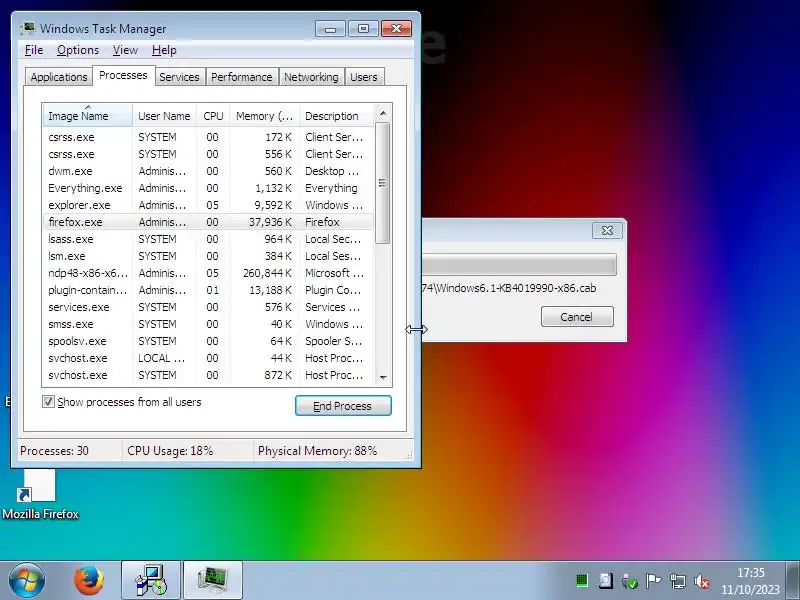Click the Safely Remove Hardware tray icon
The height and width of the screenshot is (600, 800).
coord(630,581)
